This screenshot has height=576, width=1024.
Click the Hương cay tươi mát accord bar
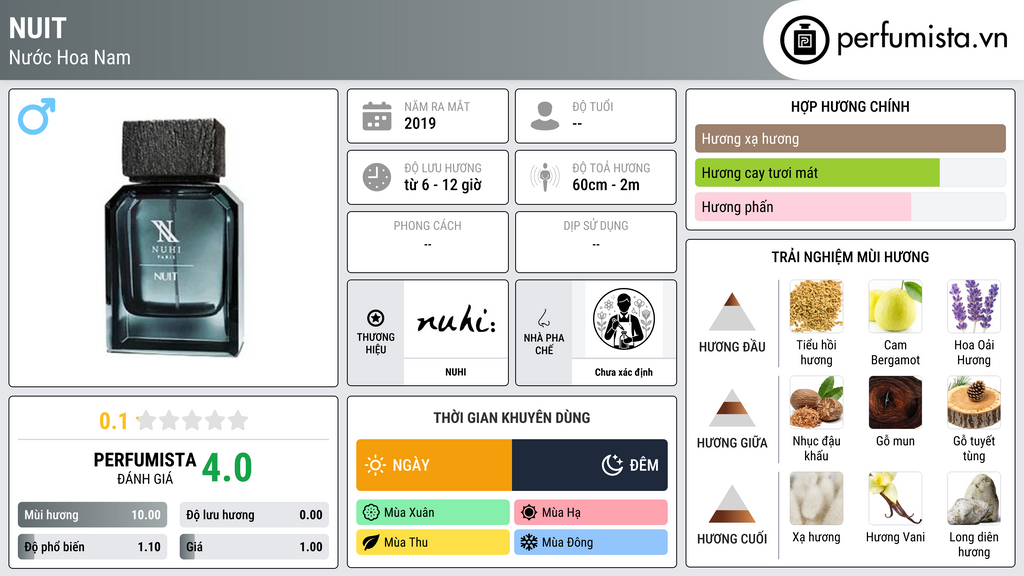[850, 173]
